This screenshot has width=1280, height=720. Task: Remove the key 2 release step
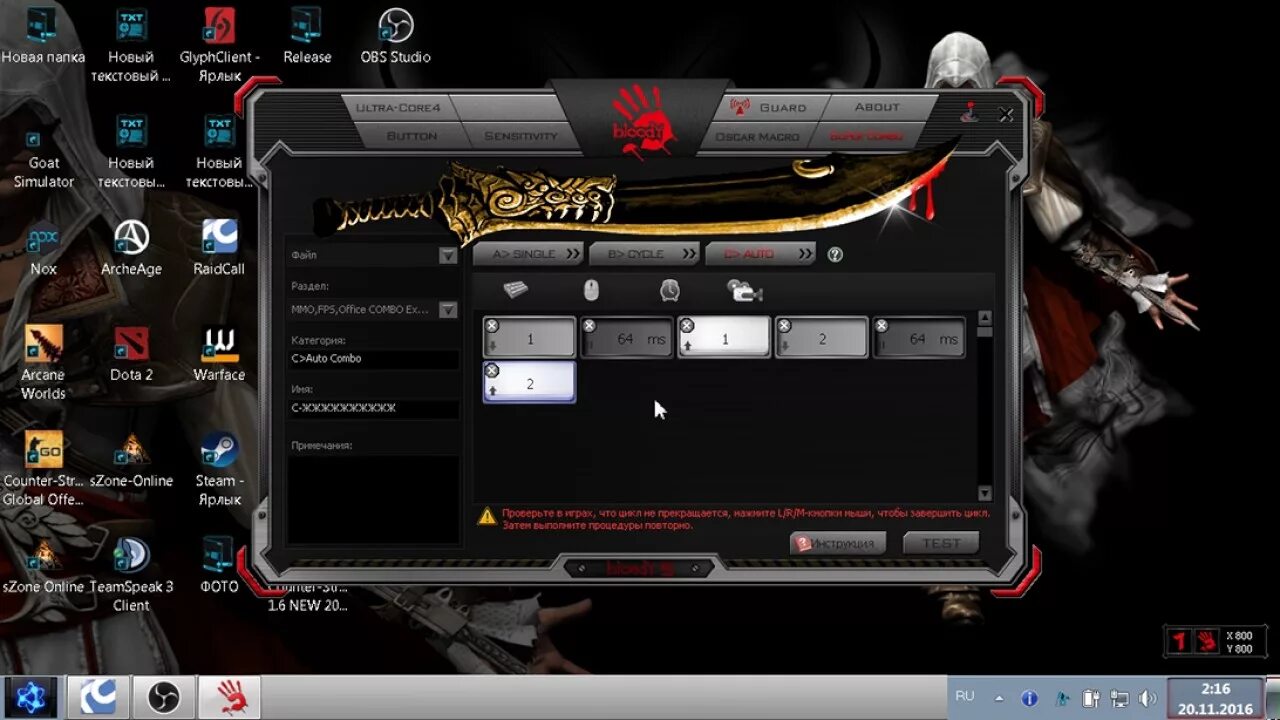492,371
